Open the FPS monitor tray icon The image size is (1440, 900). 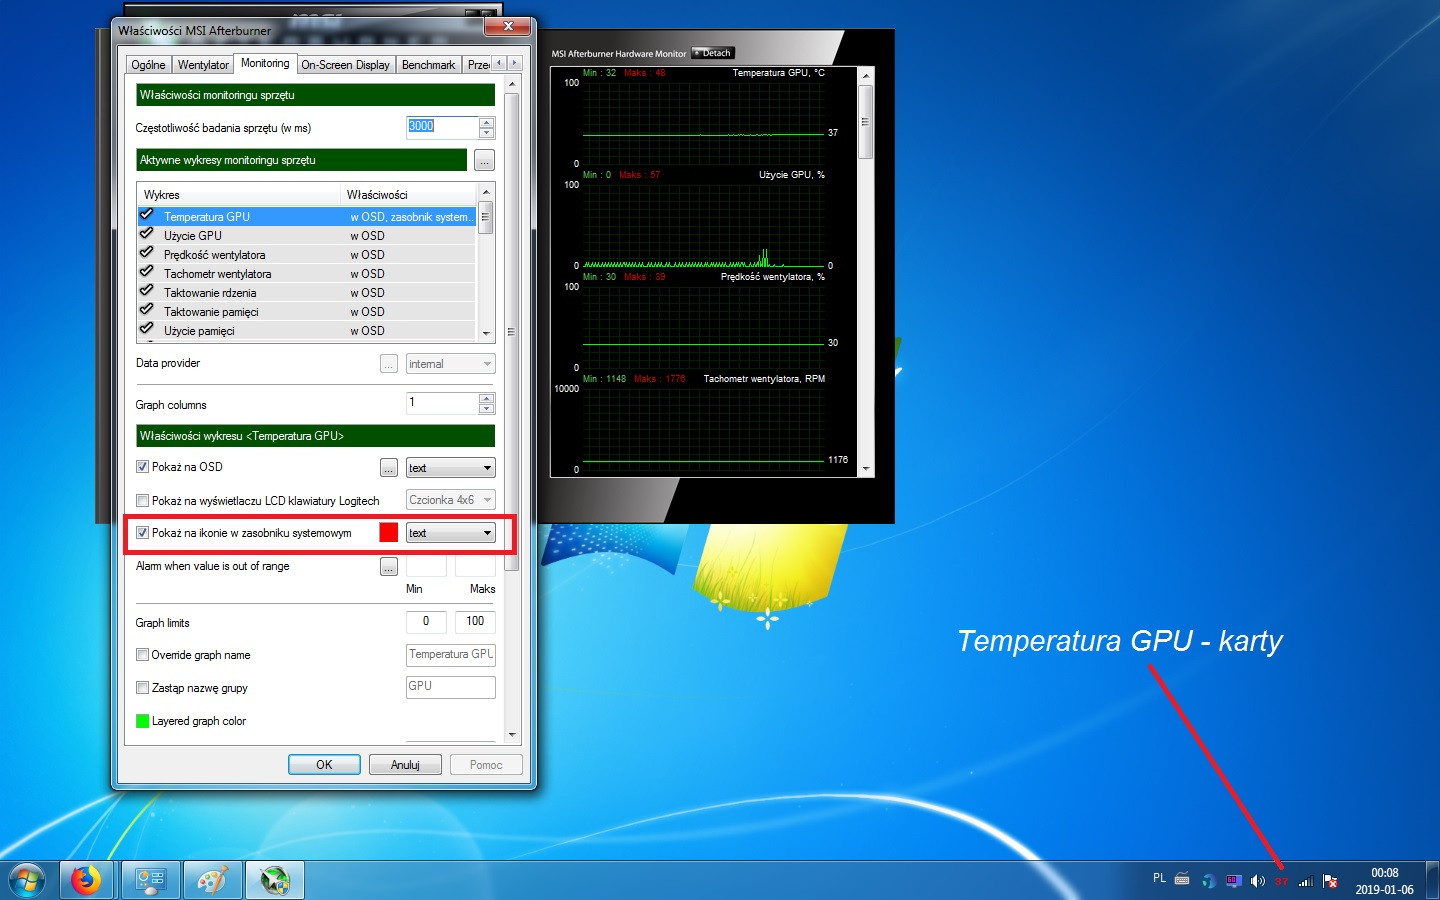1233,881
